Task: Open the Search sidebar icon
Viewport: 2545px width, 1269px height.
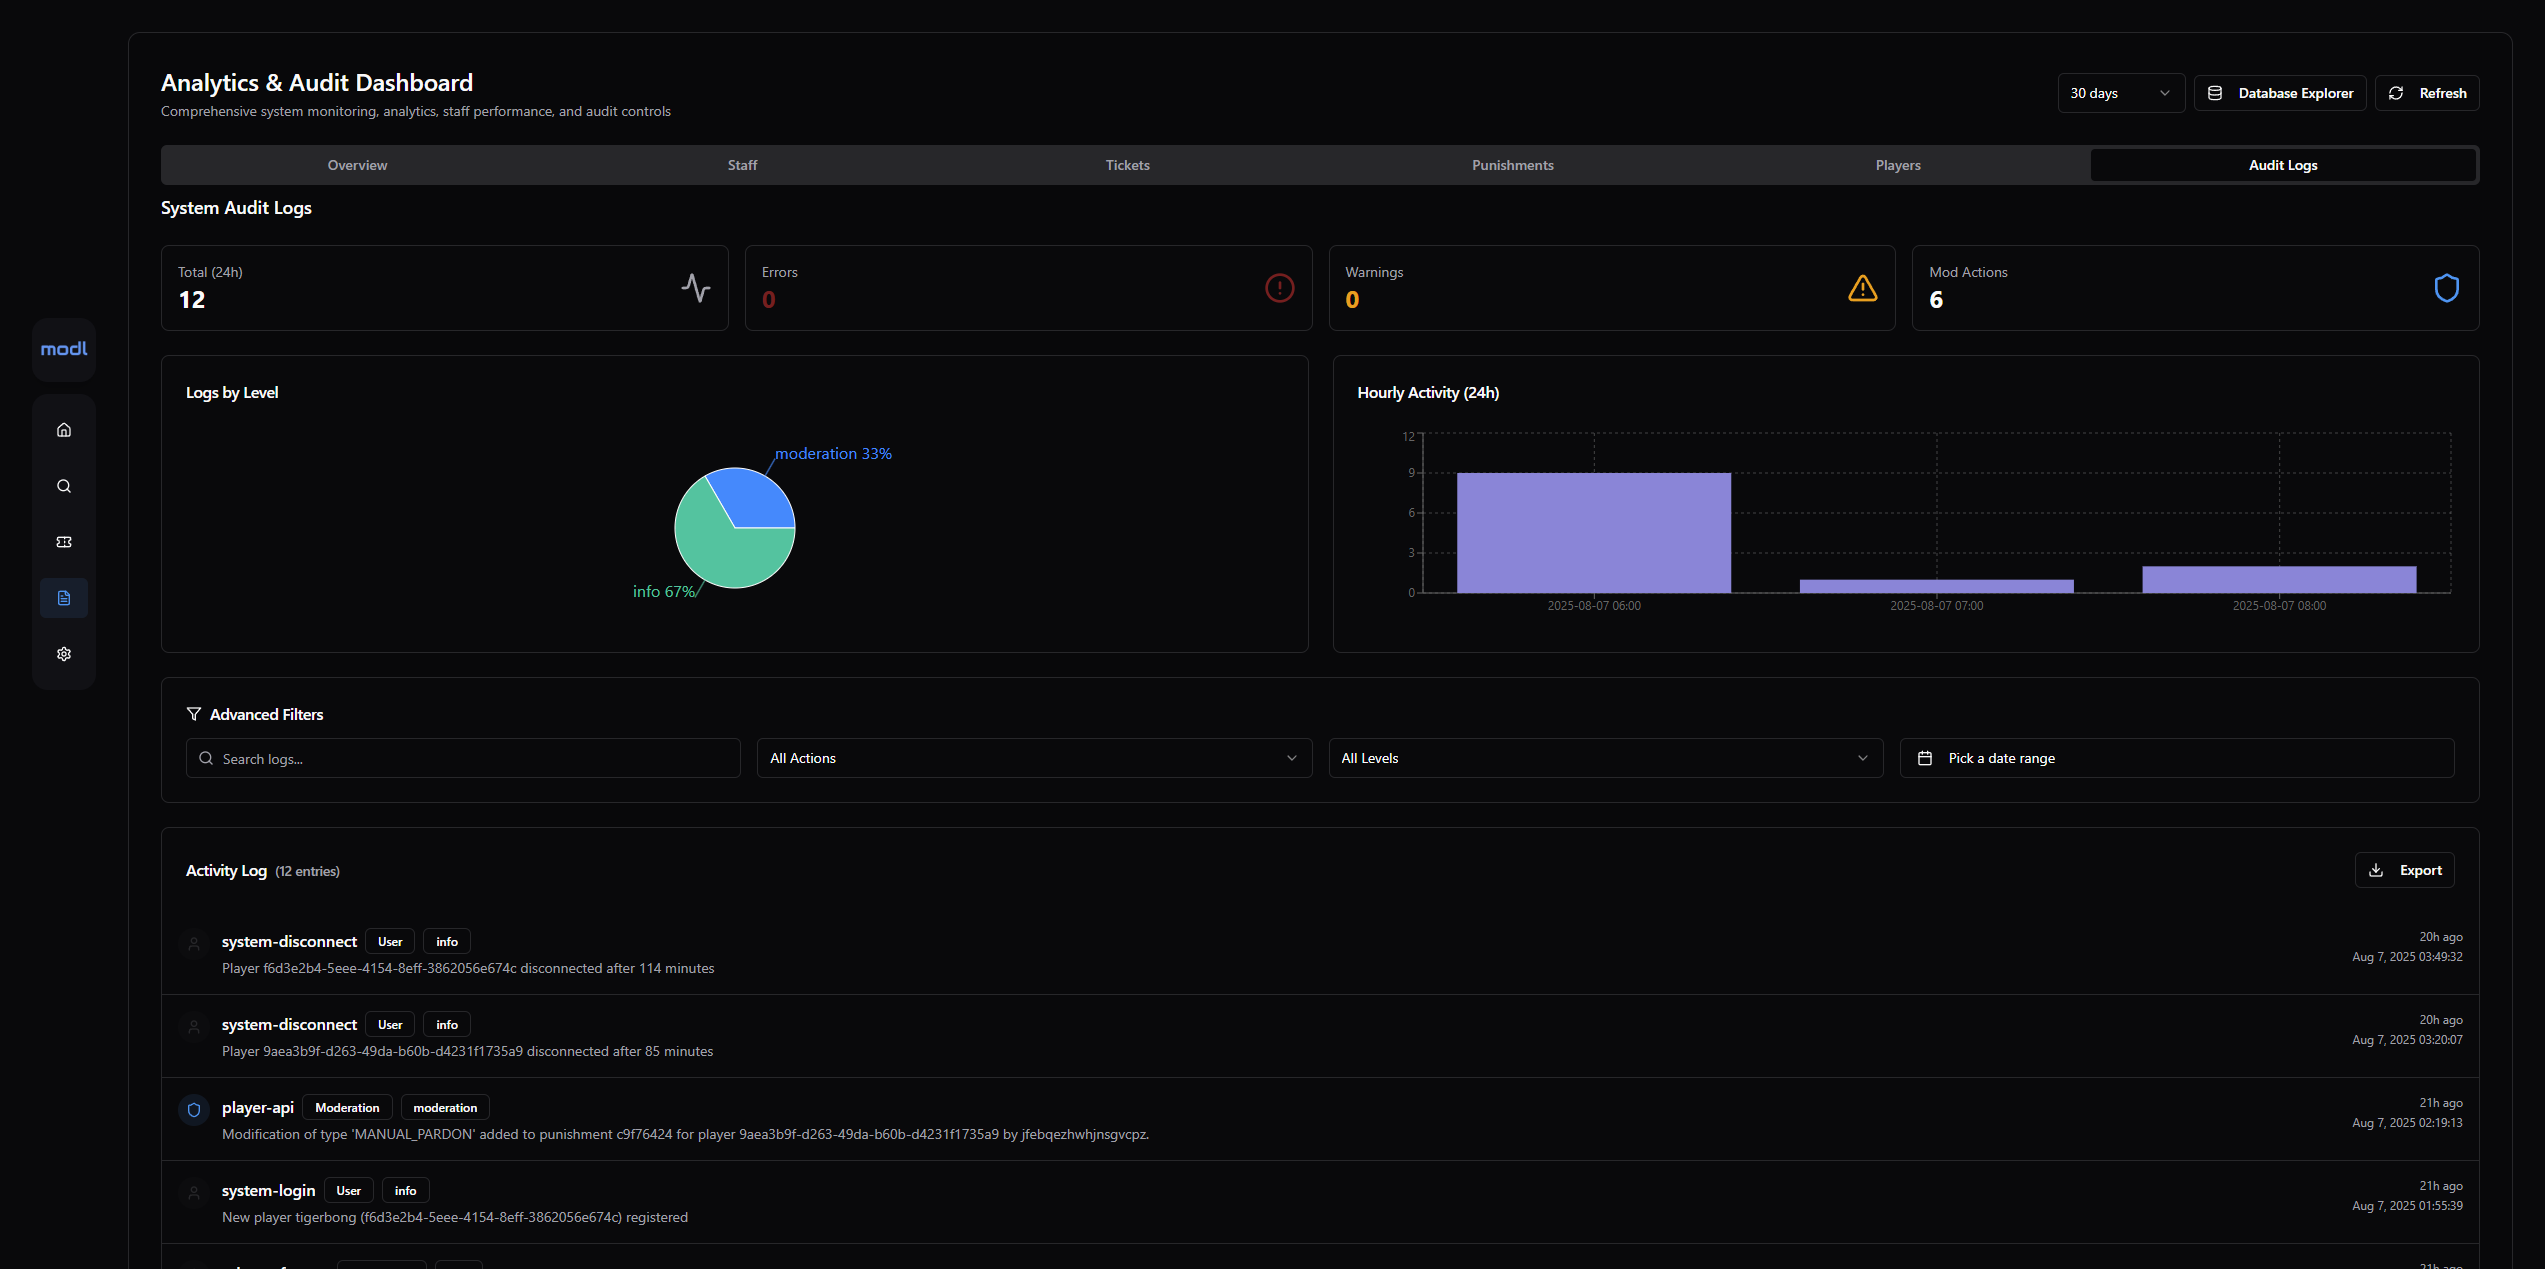Action: click(x=64, y=486)
